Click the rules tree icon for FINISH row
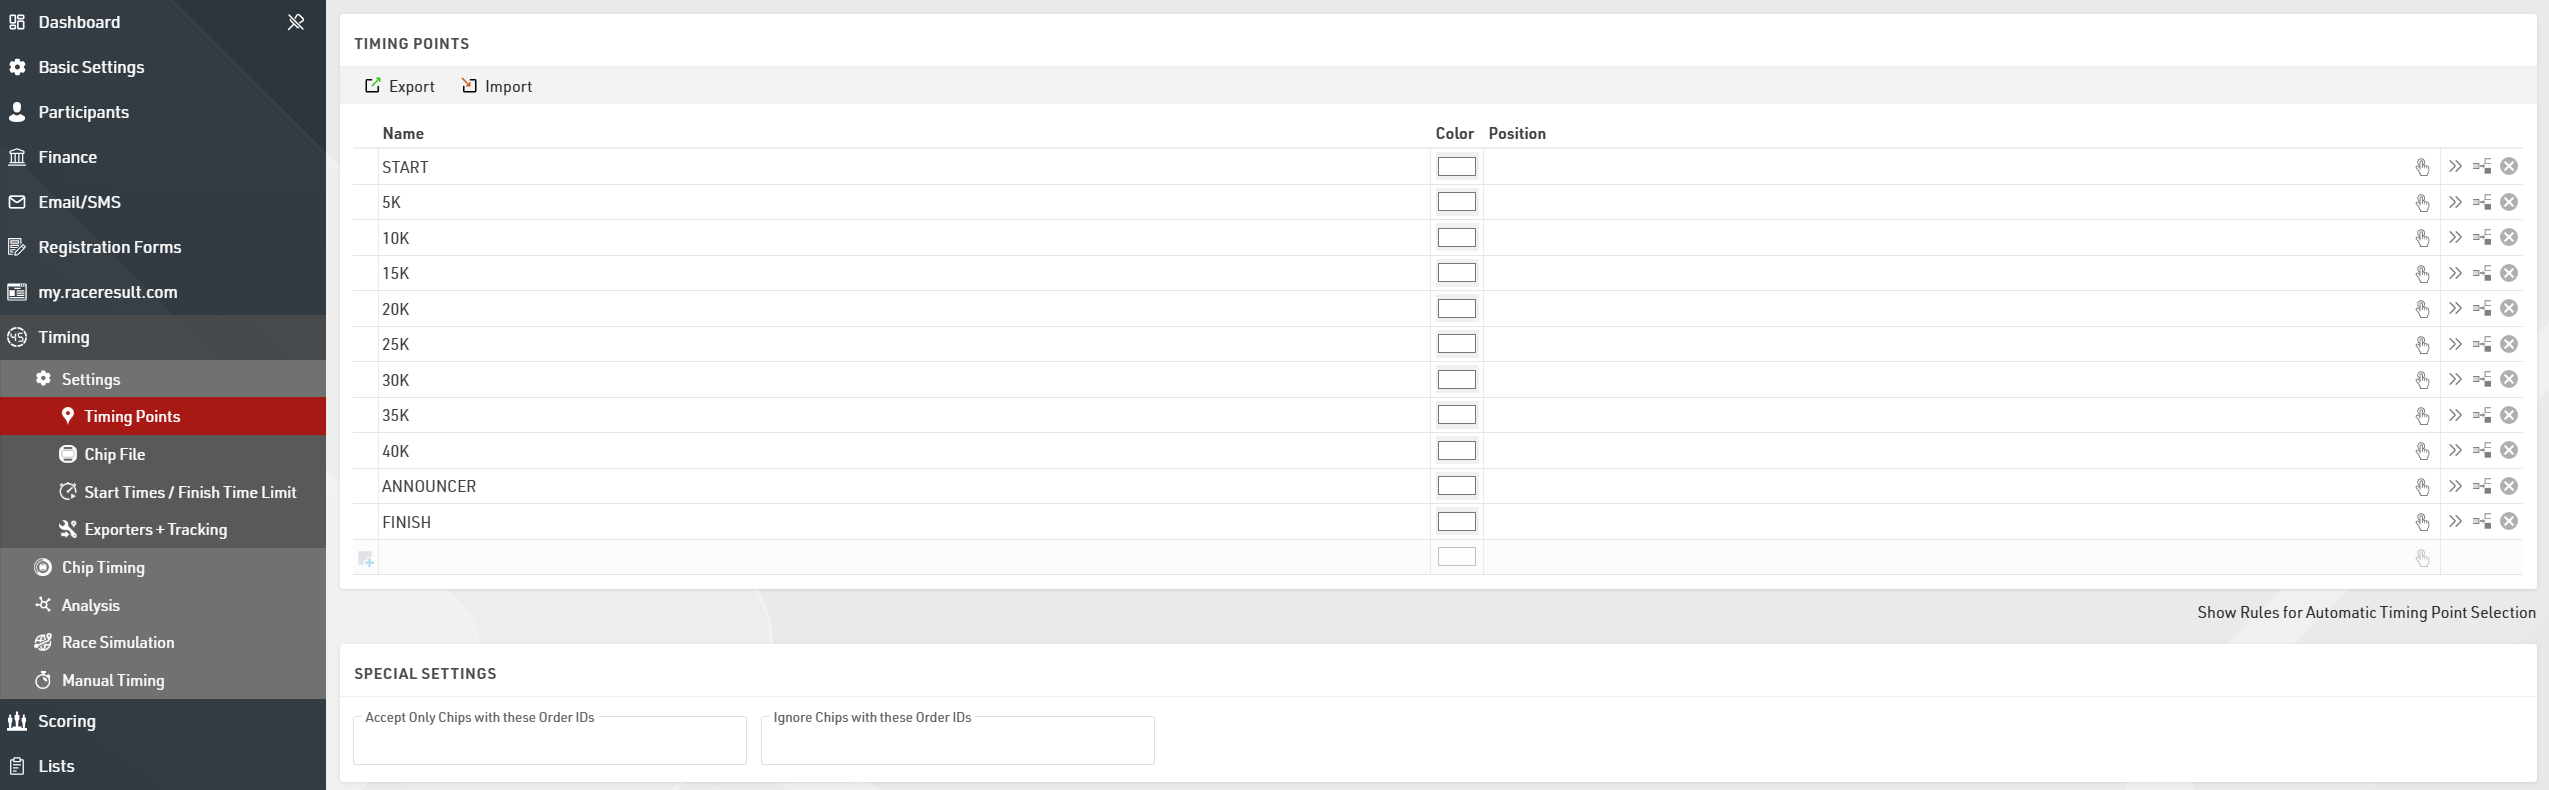Viewport: 2549px width, 790px height. (2482, 522)
